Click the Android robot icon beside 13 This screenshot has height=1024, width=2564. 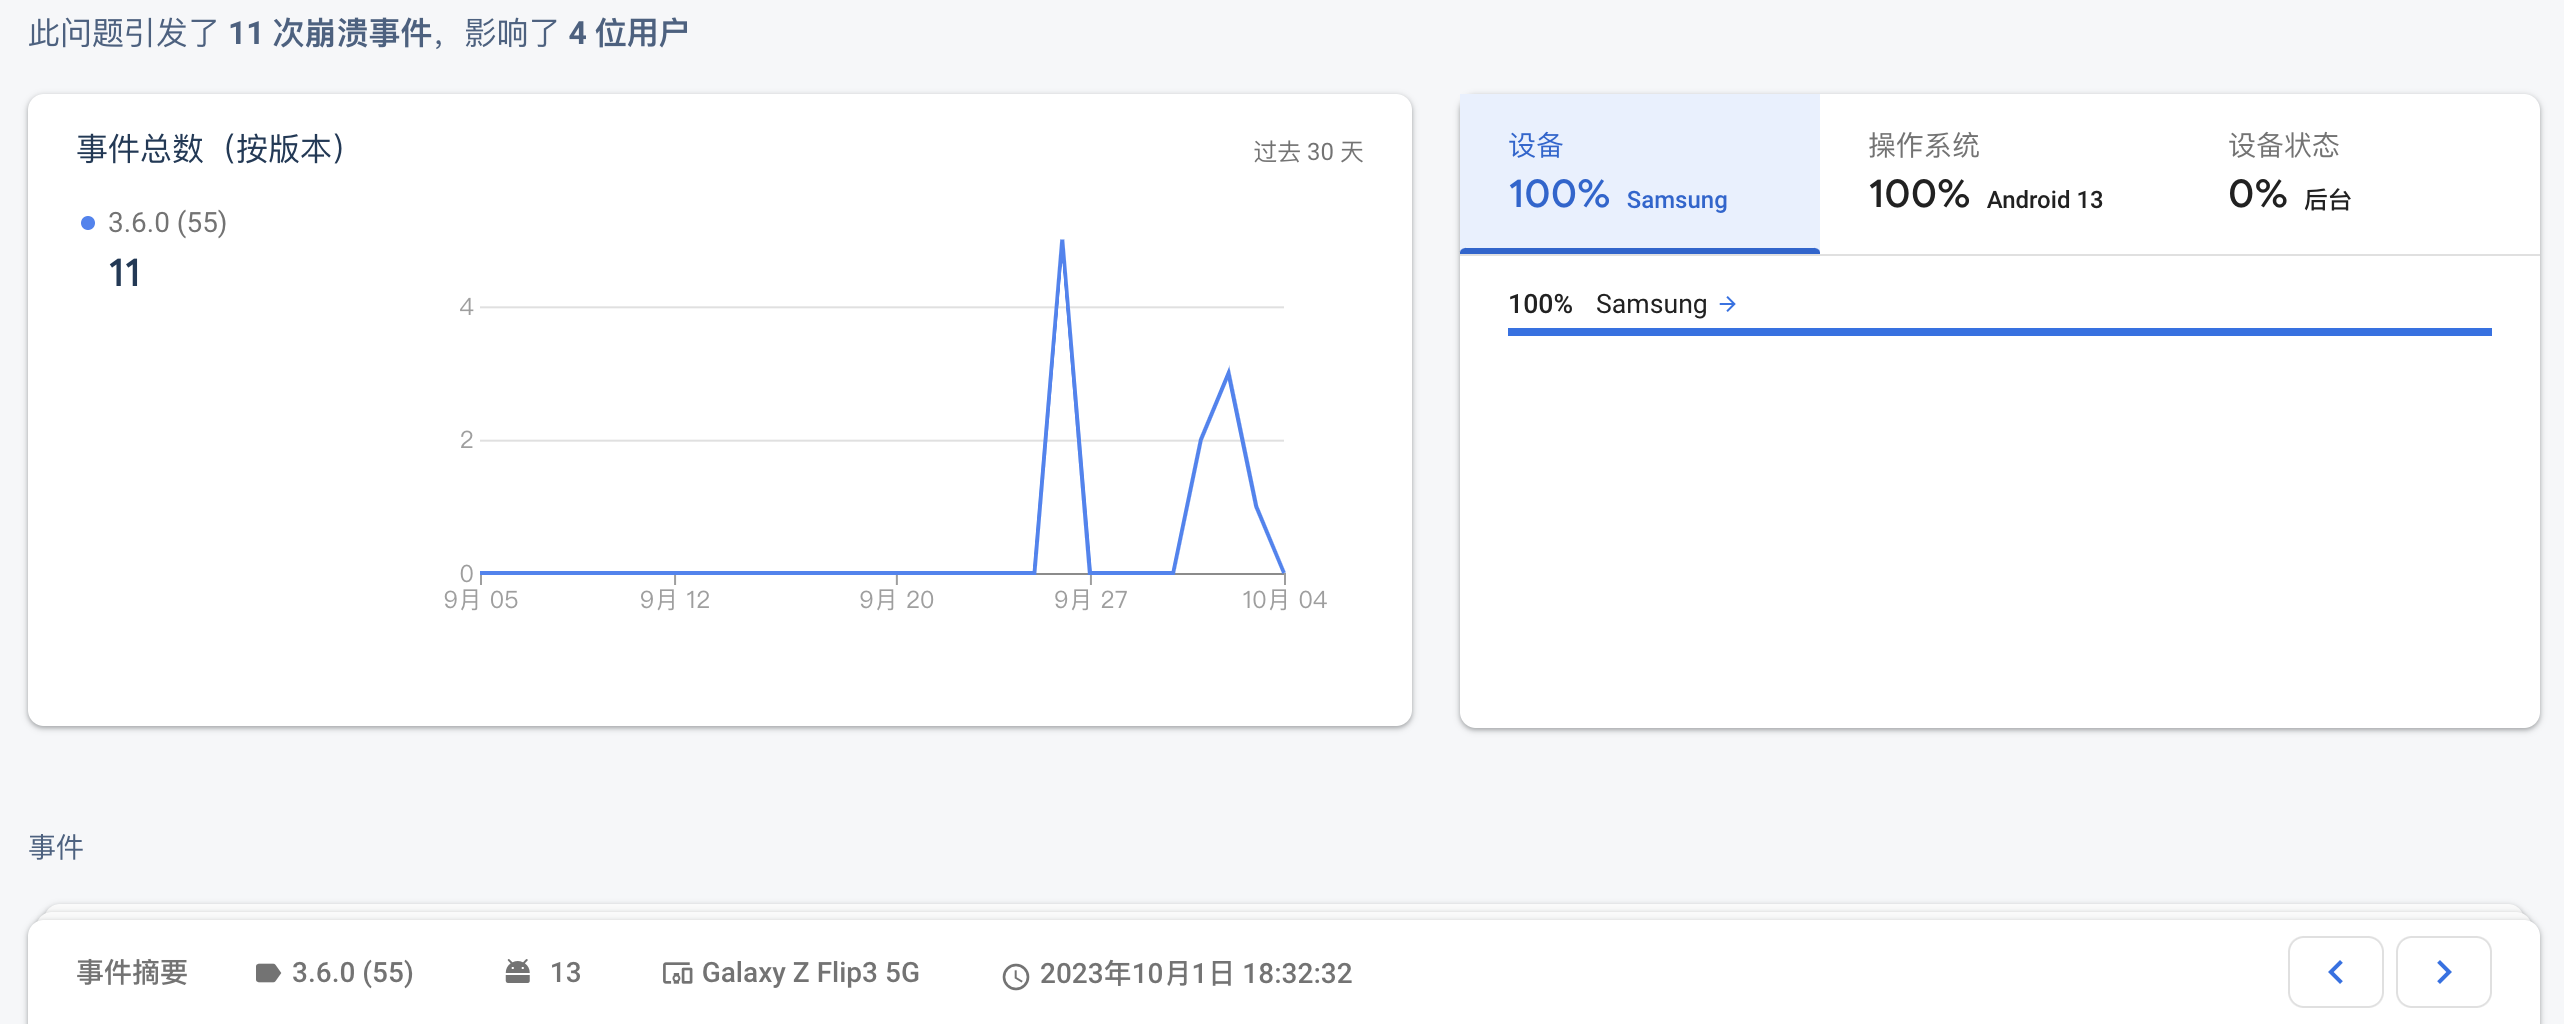click(518, 972)
